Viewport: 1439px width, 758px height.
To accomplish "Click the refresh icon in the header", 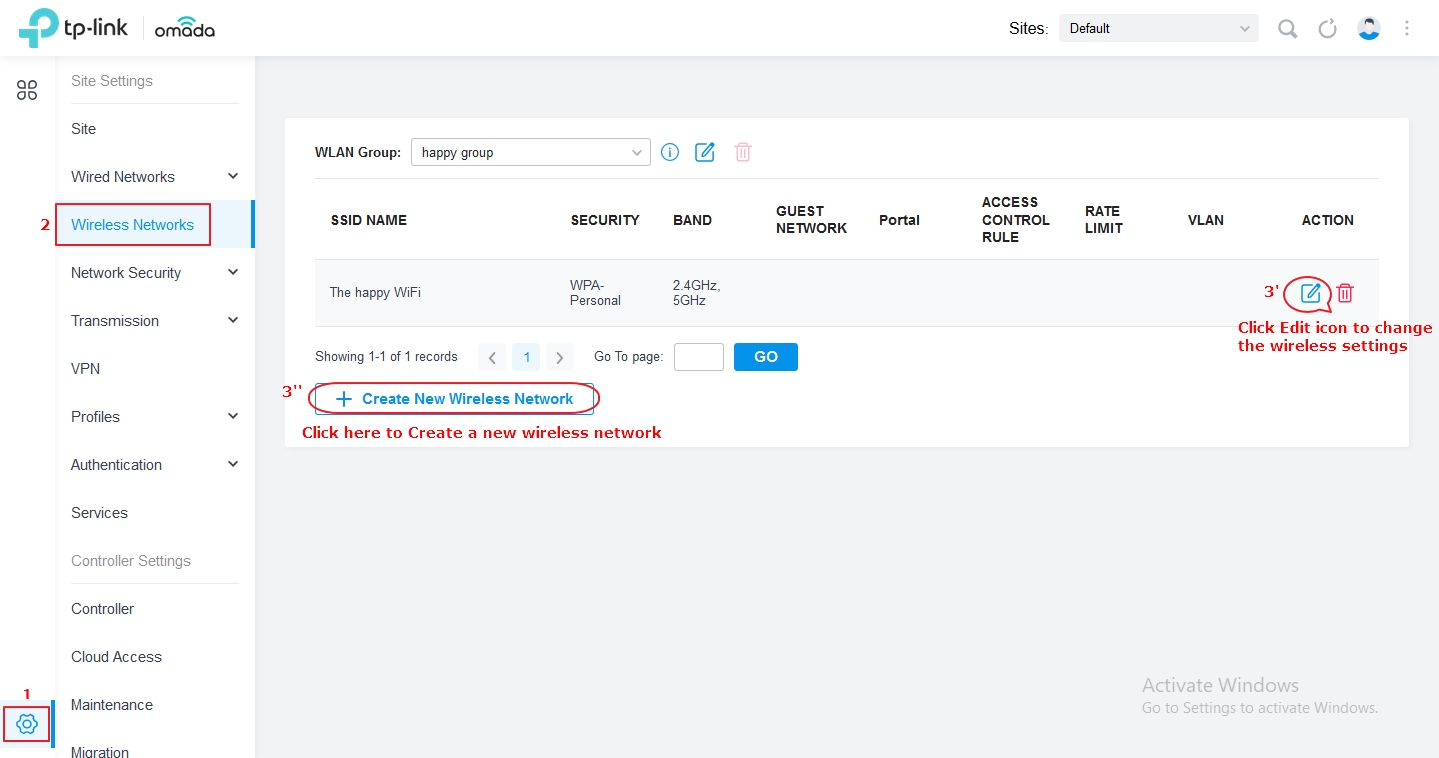I will [1328, 29].
